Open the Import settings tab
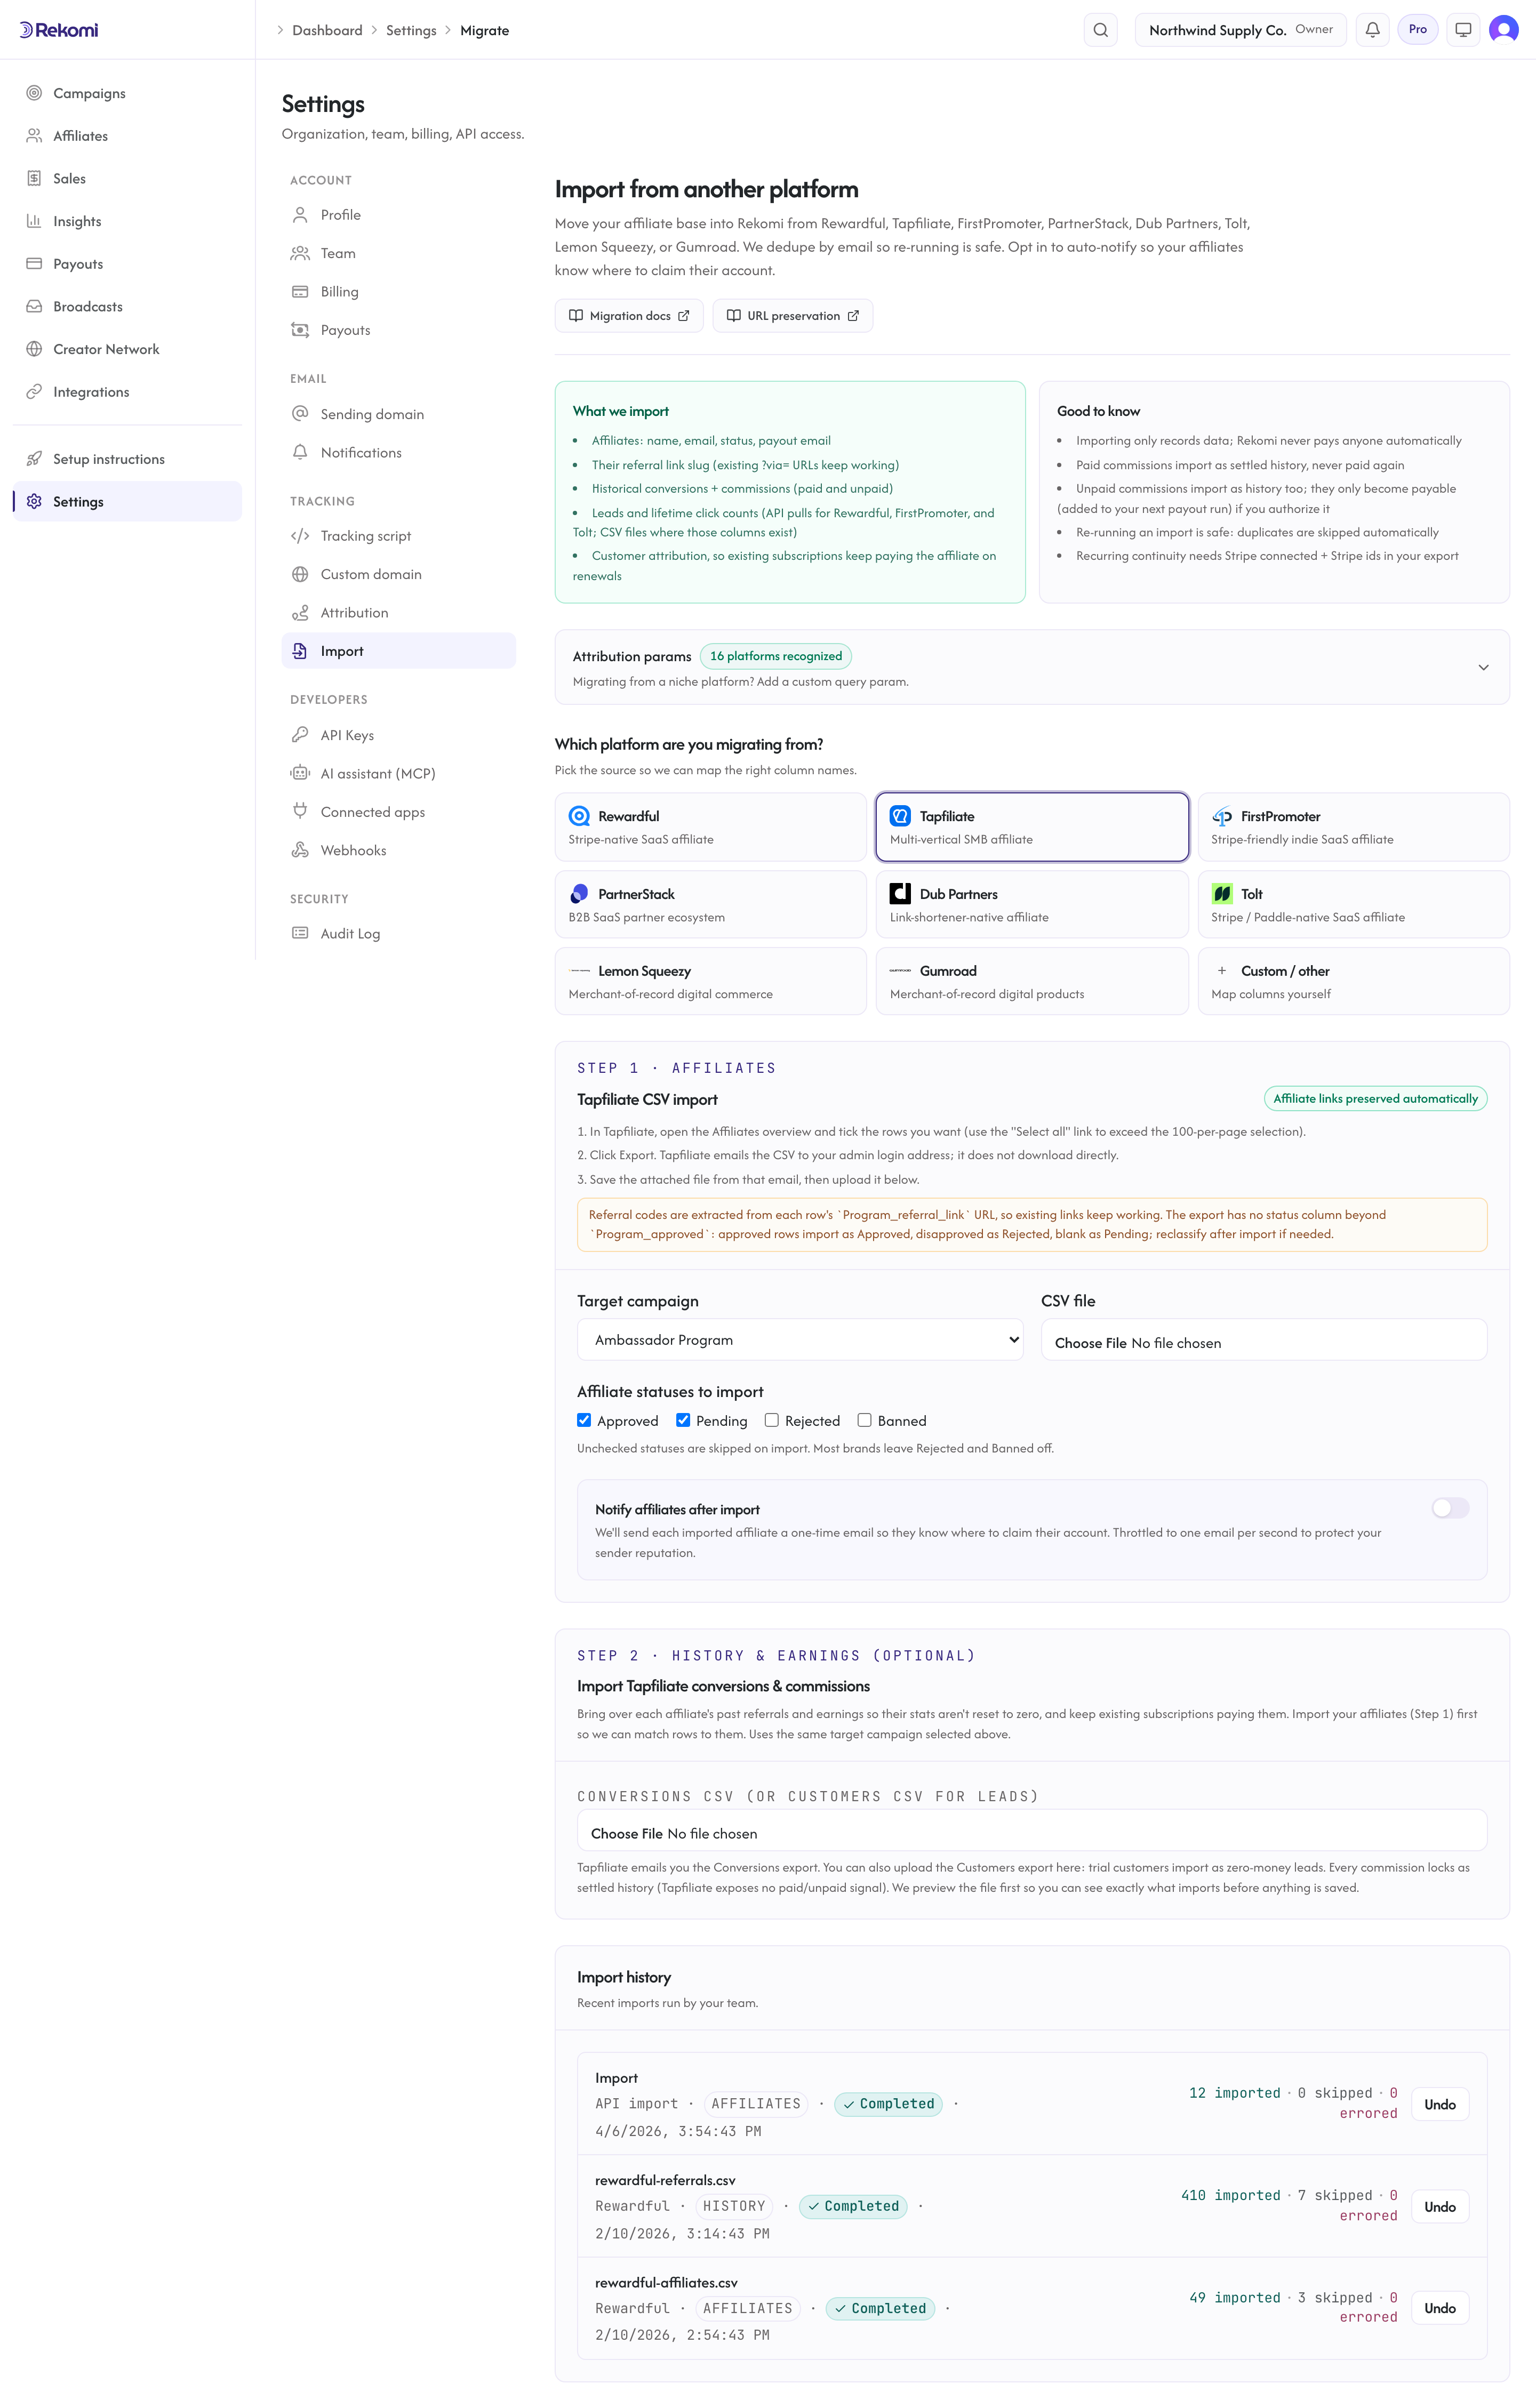The height and width of the screenshot is (2408, 1536). pos(399,651)
